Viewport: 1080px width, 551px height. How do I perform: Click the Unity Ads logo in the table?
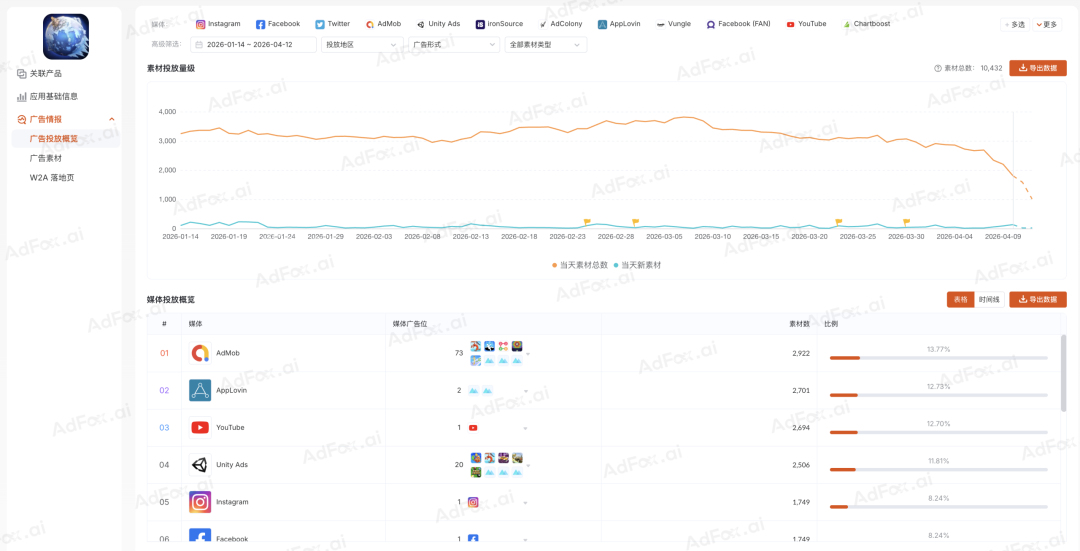click(x=200, y=465)
